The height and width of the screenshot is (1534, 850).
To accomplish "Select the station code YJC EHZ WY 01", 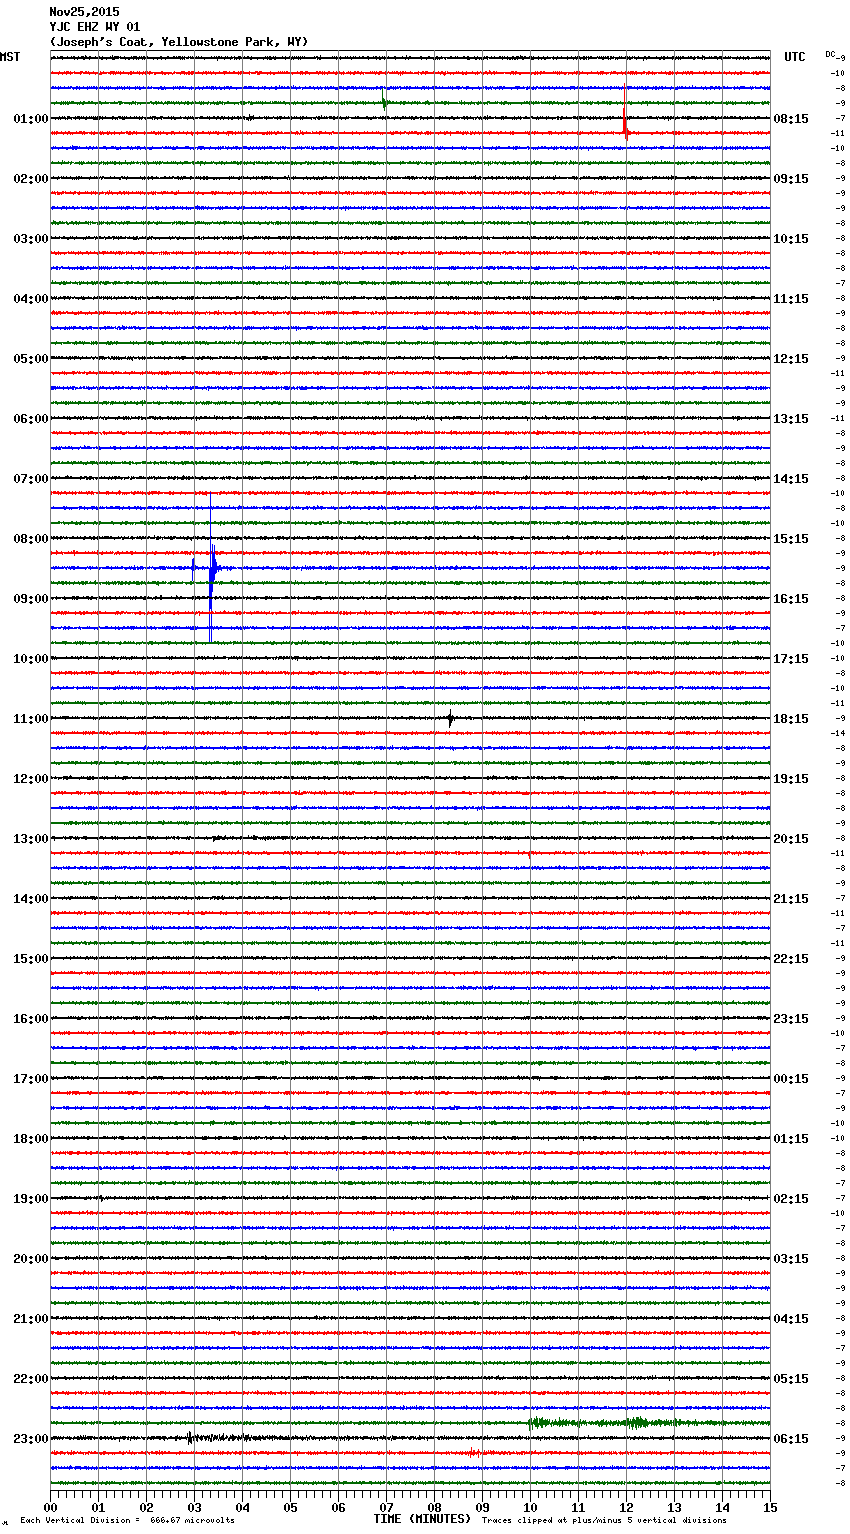I will pyautogui.click(x=95, y=27).
